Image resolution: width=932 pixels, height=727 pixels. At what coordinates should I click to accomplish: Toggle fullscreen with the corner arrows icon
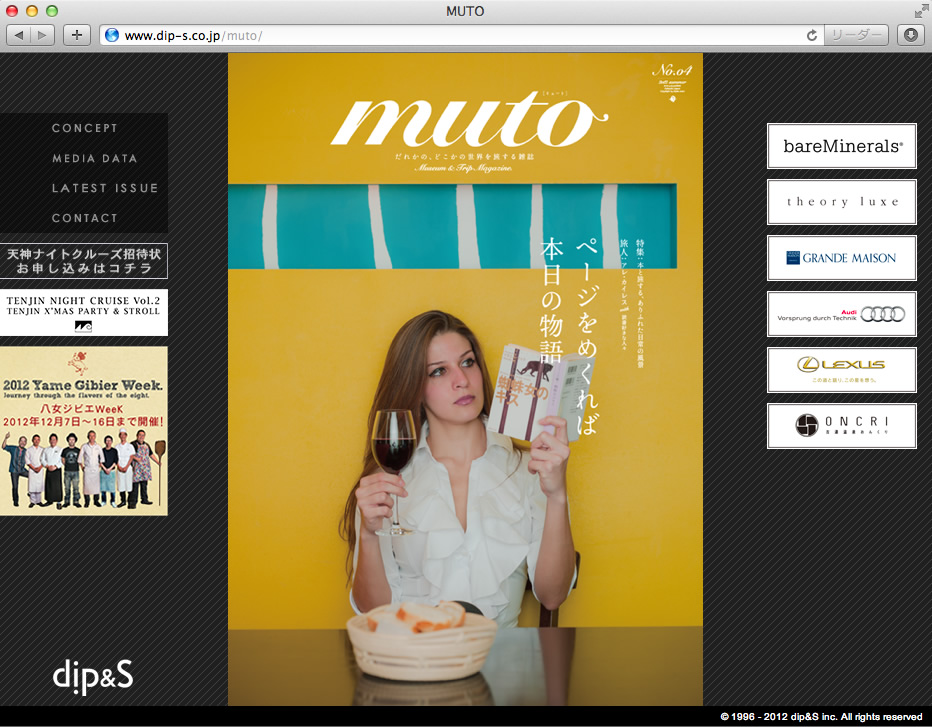pyautogui.click(x=921, y=11)
